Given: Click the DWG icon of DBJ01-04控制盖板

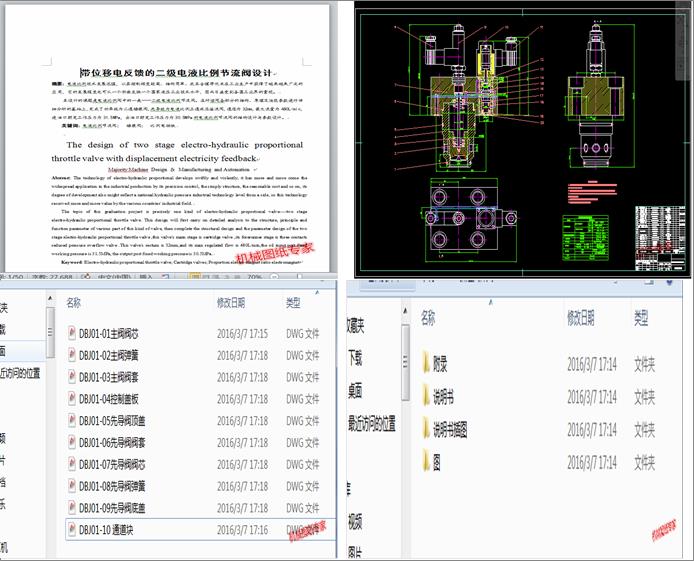Looking at the screenshot, I should pos(72,398).
